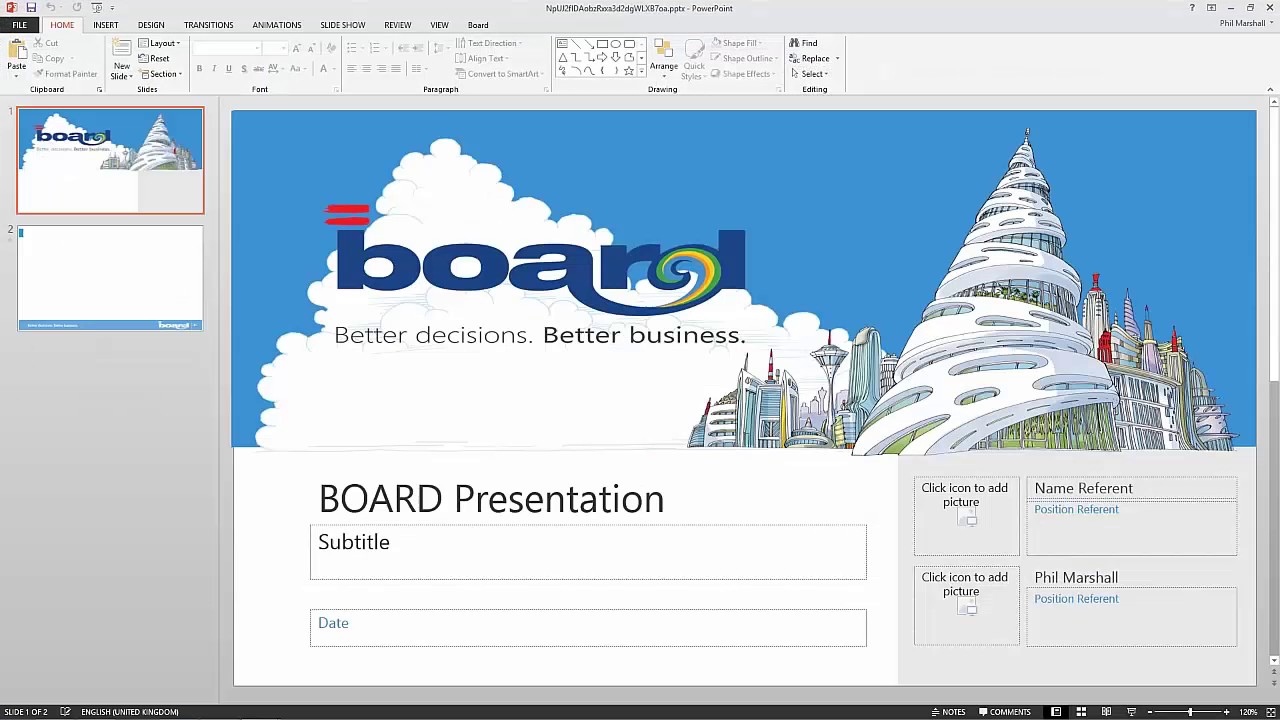Open PowerPoint Help question mark
Viewport: 1280px width, 720px height.
click(x=1192, y=8)
